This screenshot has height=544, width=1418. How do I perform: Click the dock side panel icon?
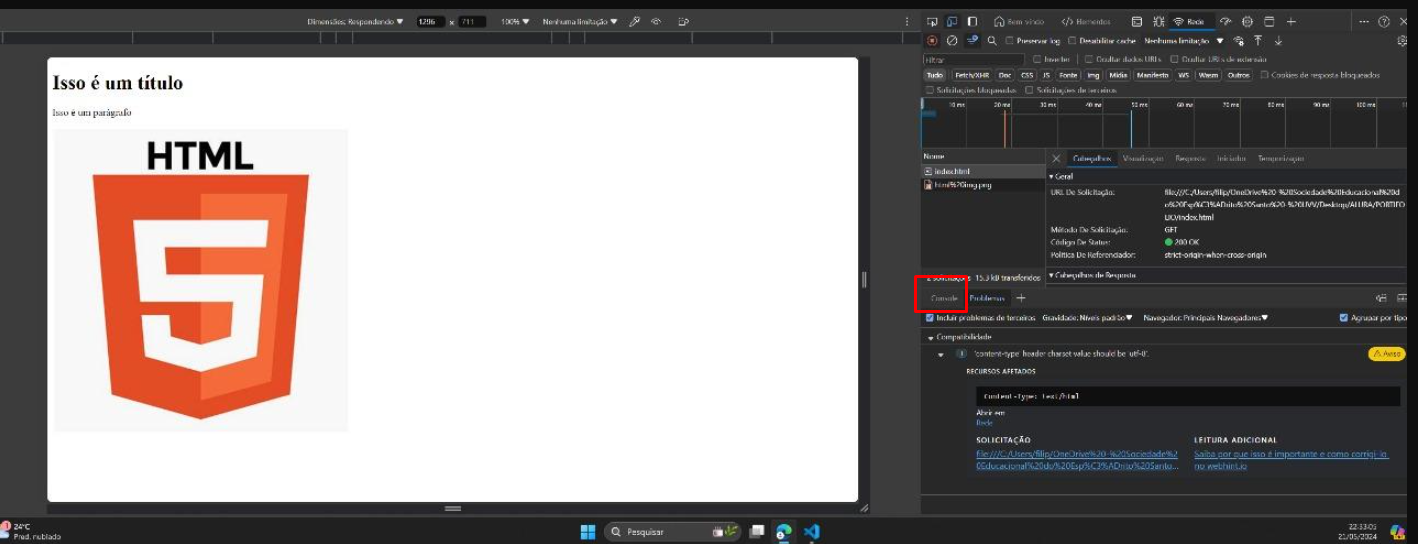(x=972, y=21)
